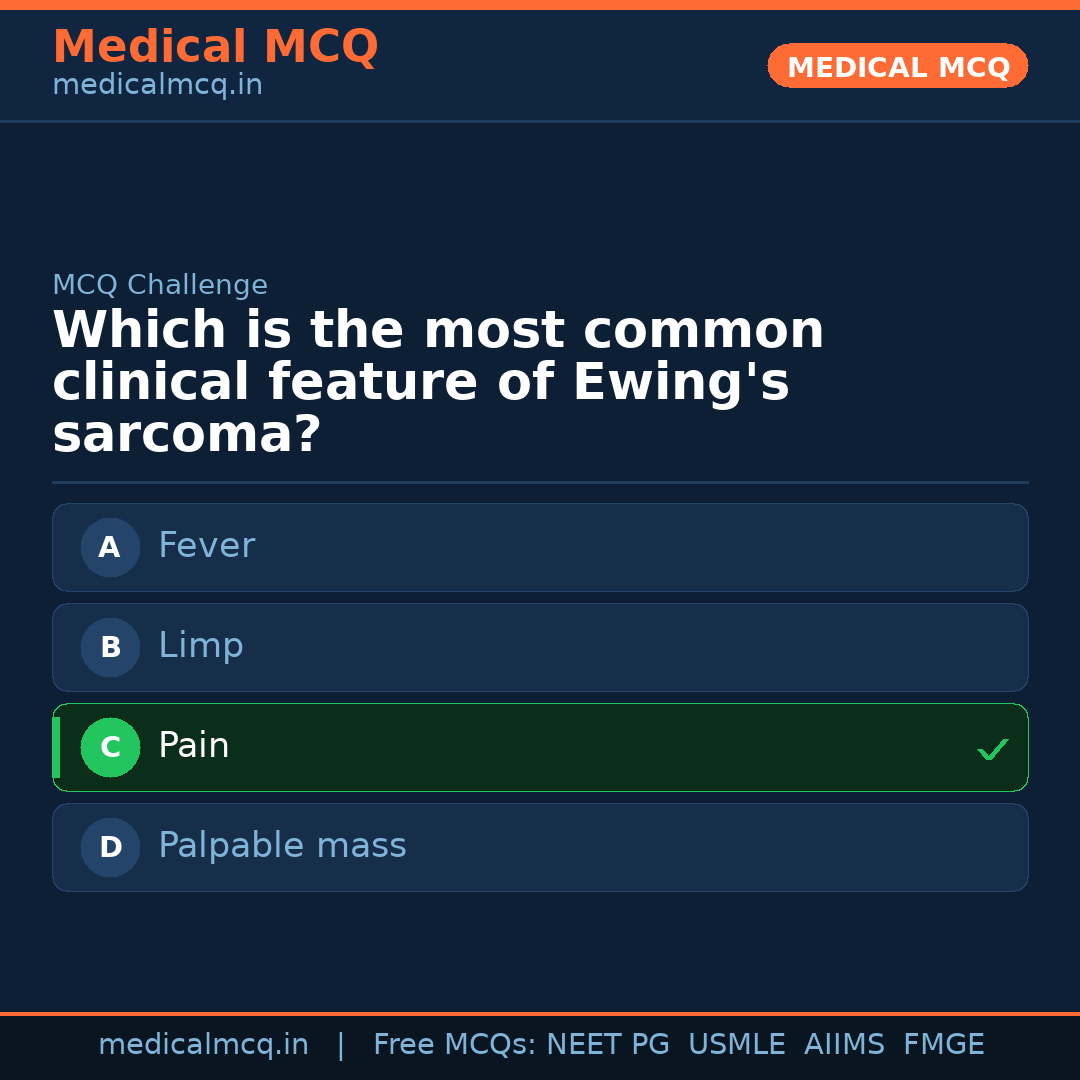Choose the Limp answer text

pyautogui.click(x=201, y=646)
